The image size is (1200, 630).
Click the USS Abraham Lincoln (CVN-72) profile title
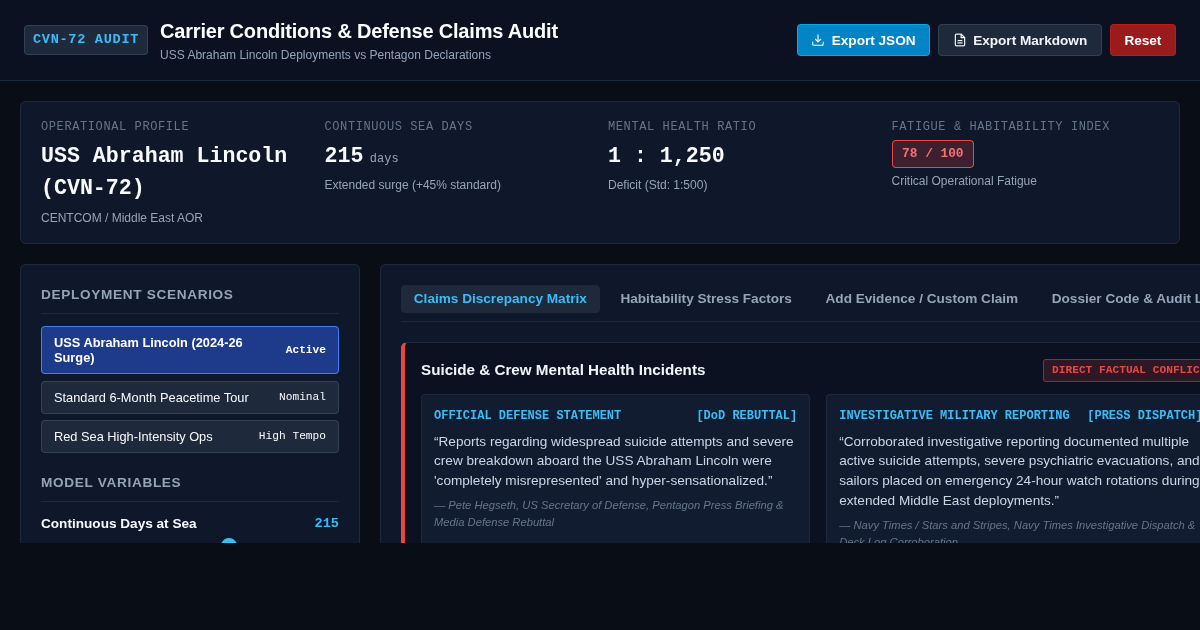[x=164, y=172]
